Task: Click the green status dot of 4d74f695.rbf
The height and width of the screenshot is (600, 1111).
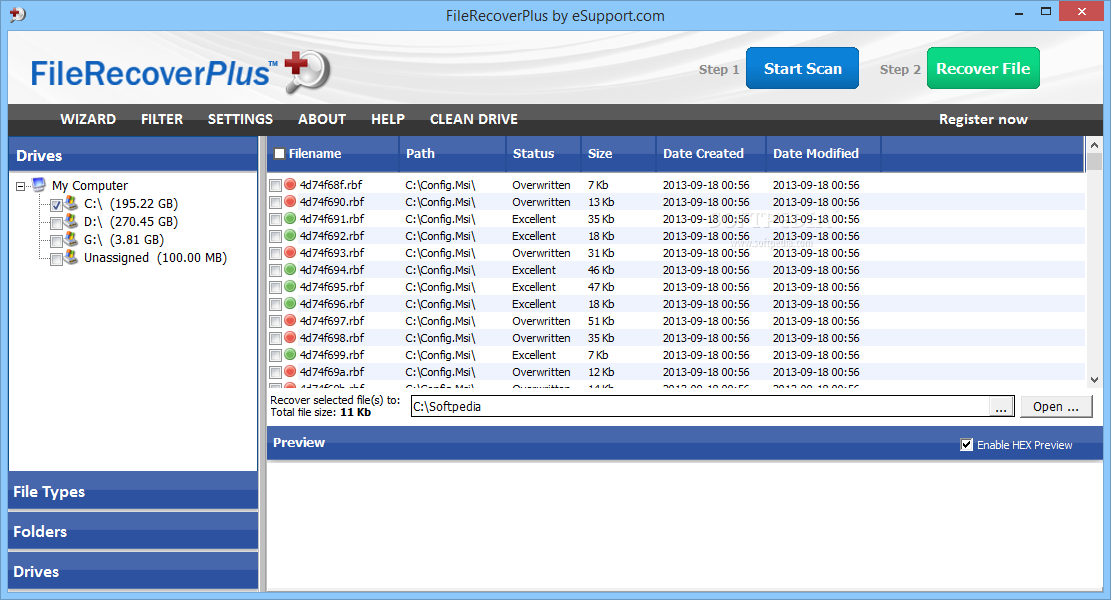Action: [x=290, y=286]
